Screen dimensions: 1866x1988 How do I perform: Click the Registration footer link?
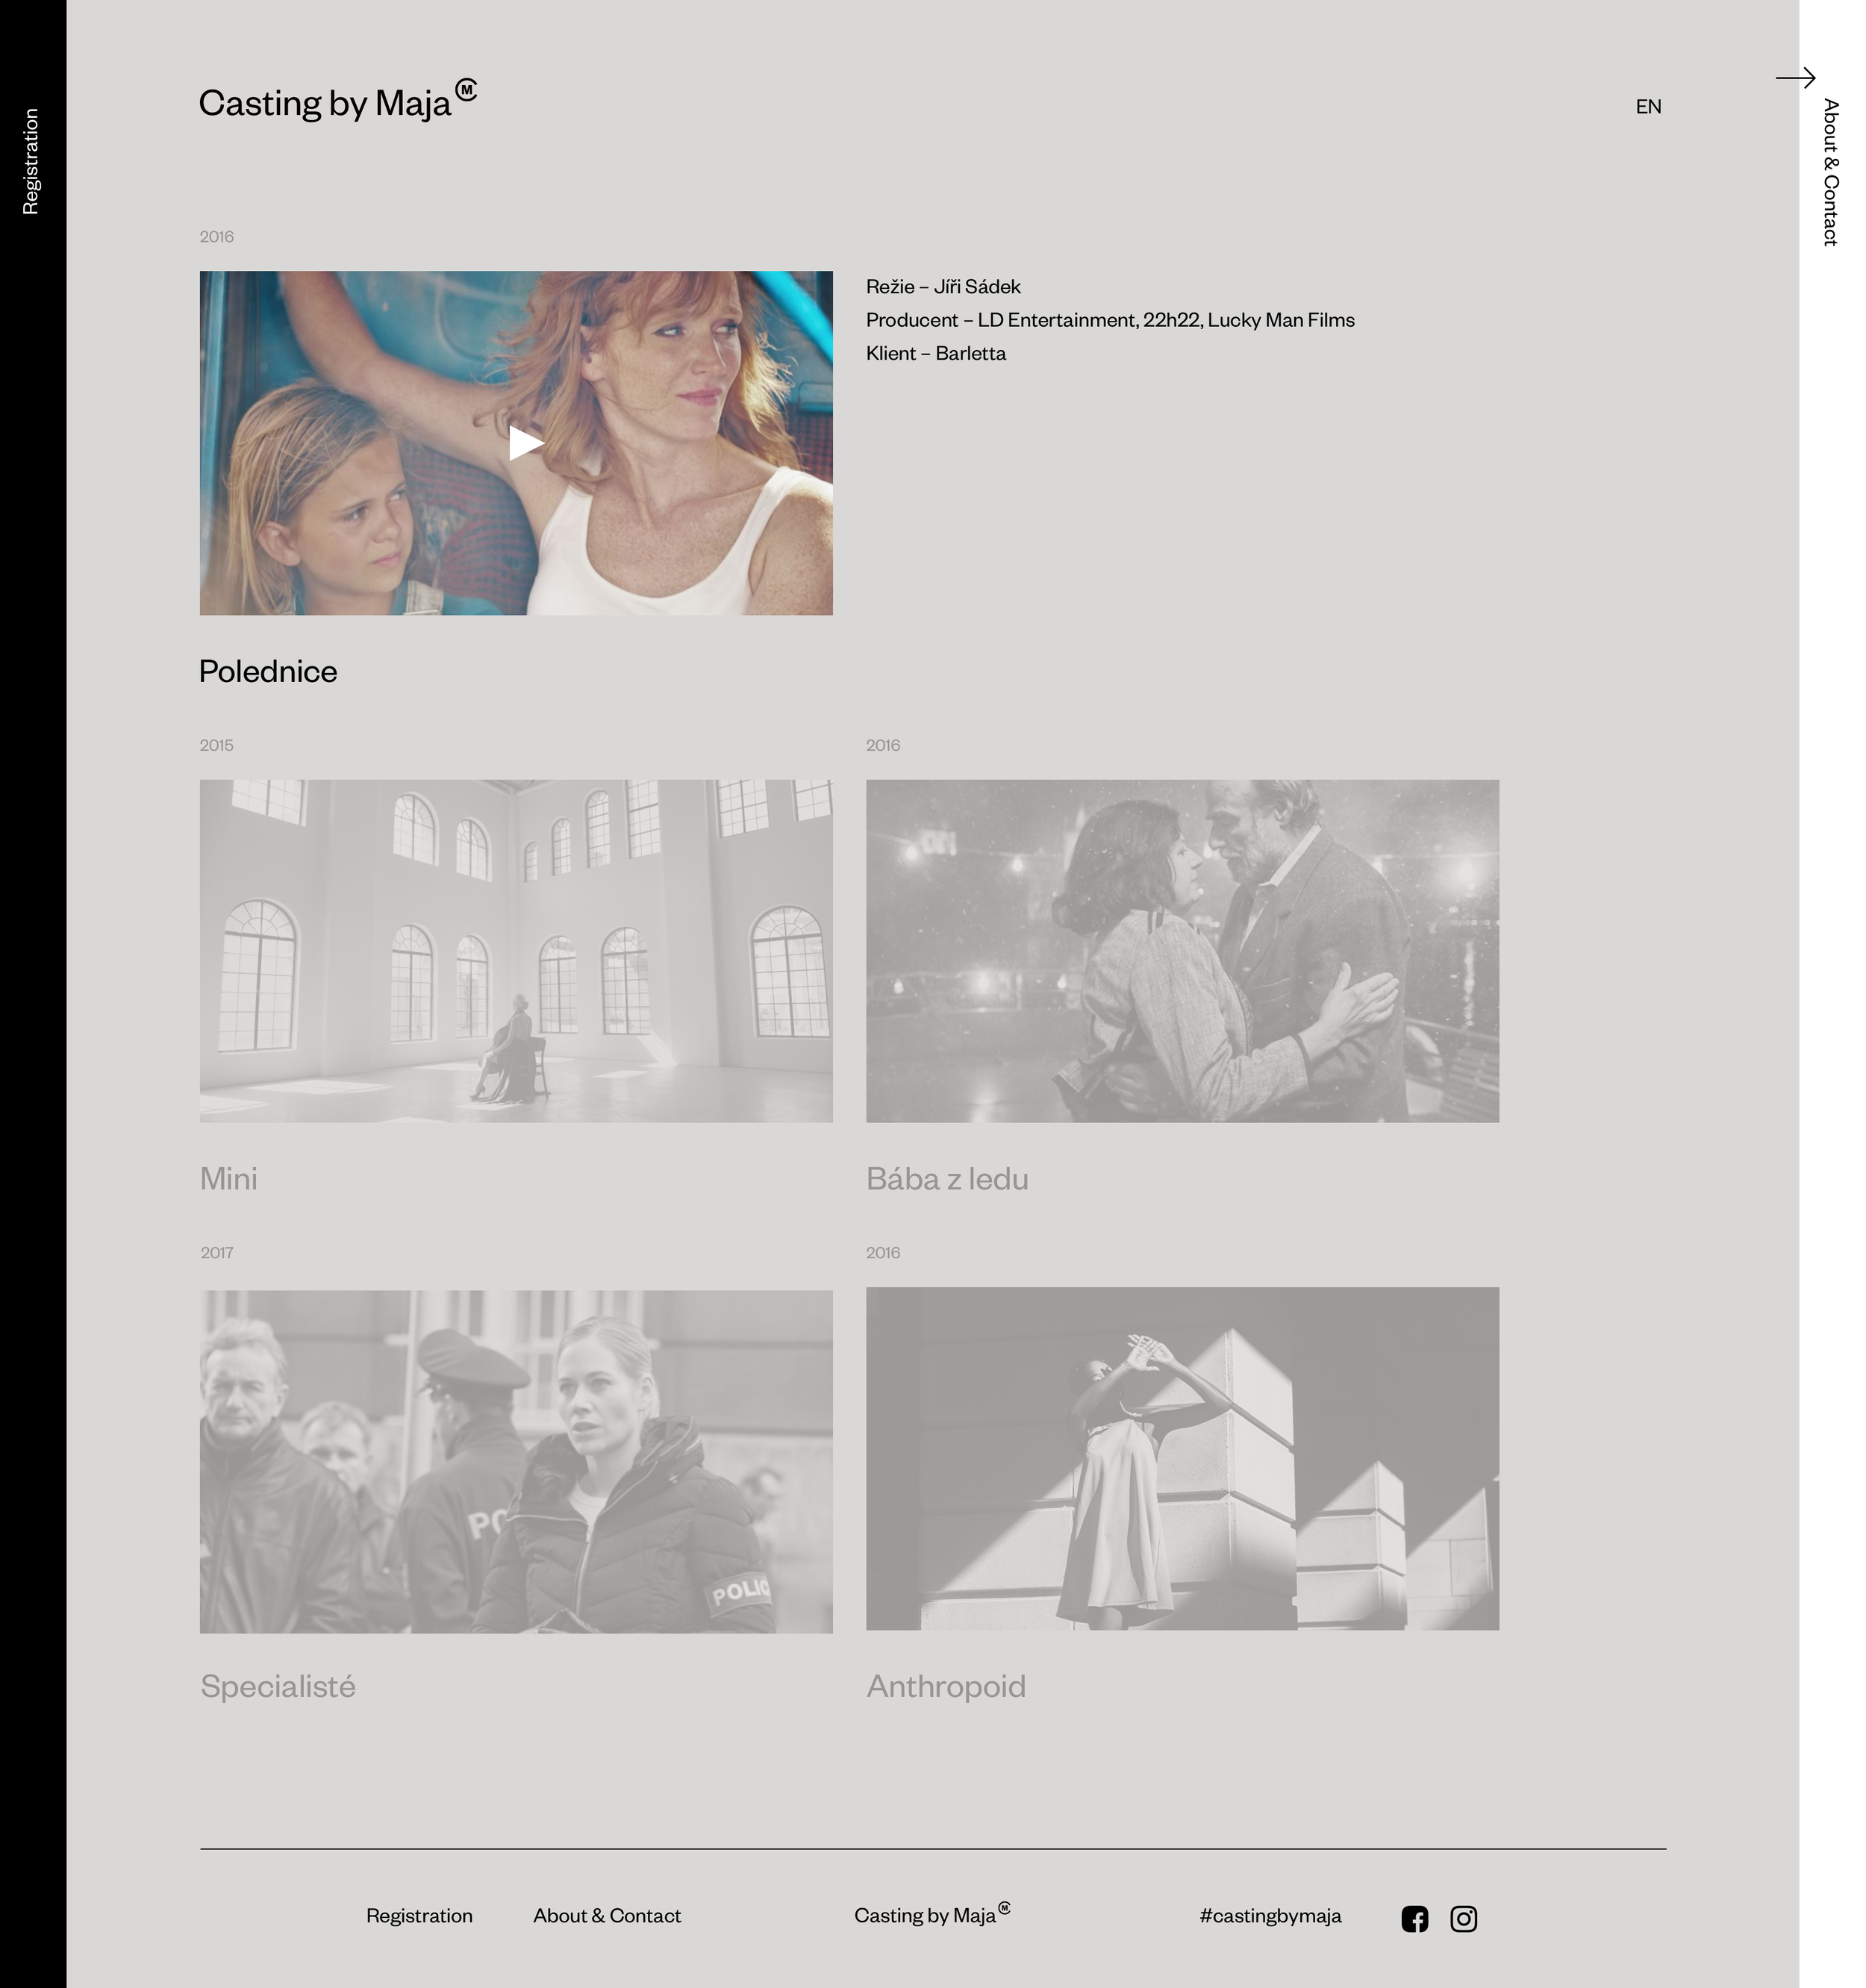[419, 1915]
